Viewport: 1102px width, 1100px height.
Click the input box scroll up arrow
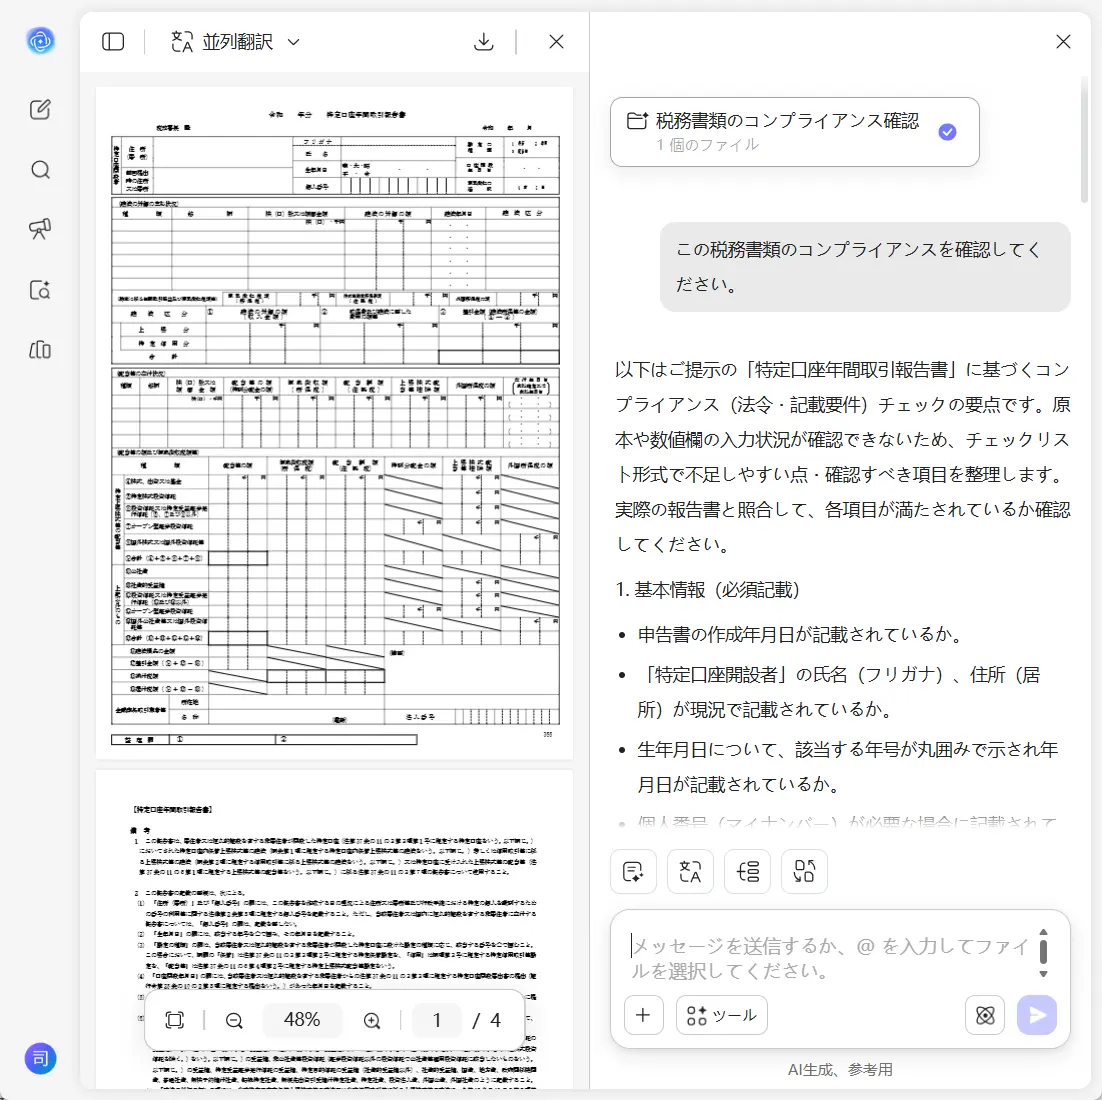[x=1044, y=933]
